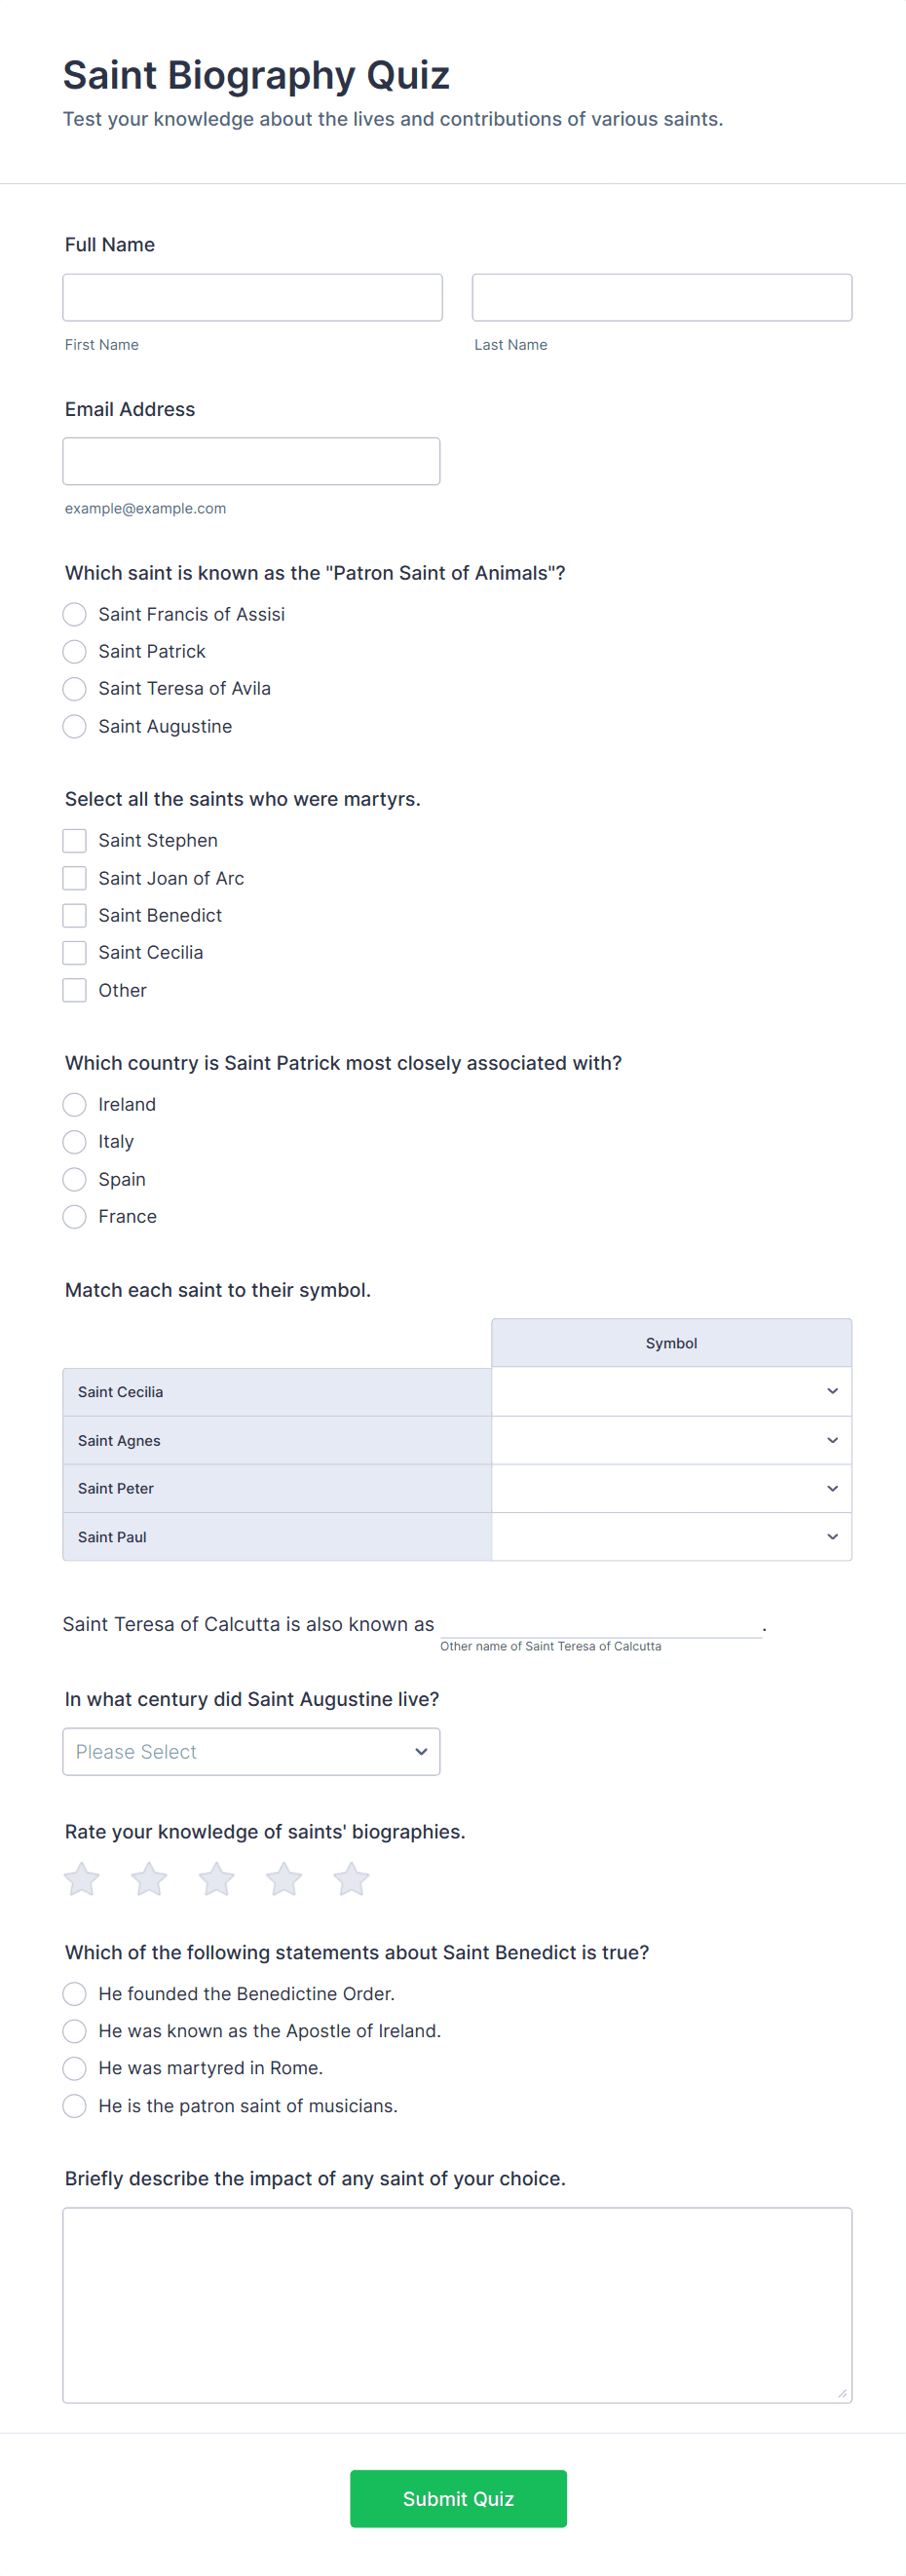Select the third rating star
The height and width of the screenshot is (2576, 906).
(x=216, y=1880)
